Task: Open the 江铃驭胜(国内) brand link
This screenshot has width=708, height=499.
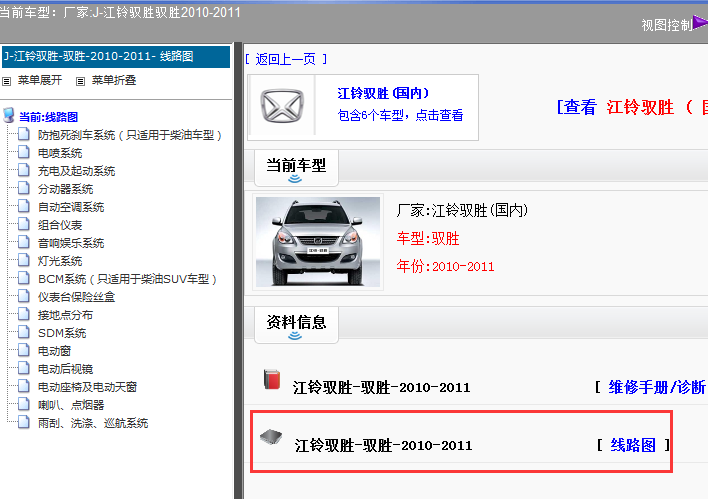Action: pos(383,93)
